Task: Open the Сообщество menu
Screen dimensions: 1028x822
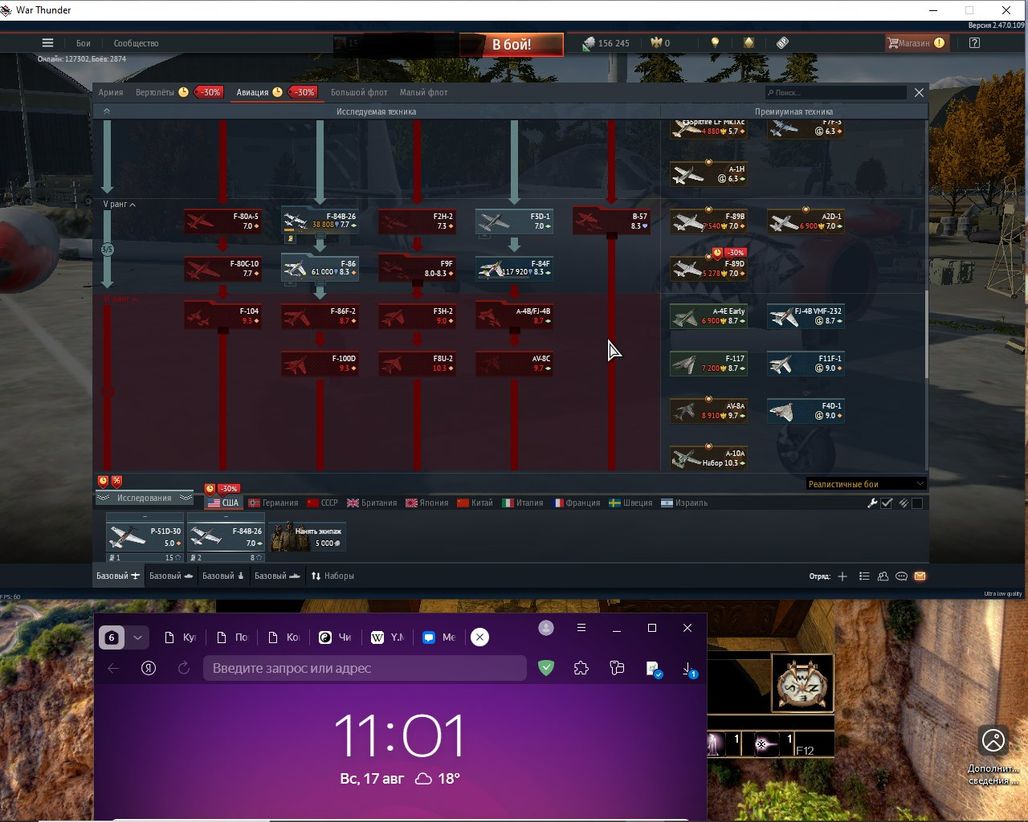Action: click(136, 43)
